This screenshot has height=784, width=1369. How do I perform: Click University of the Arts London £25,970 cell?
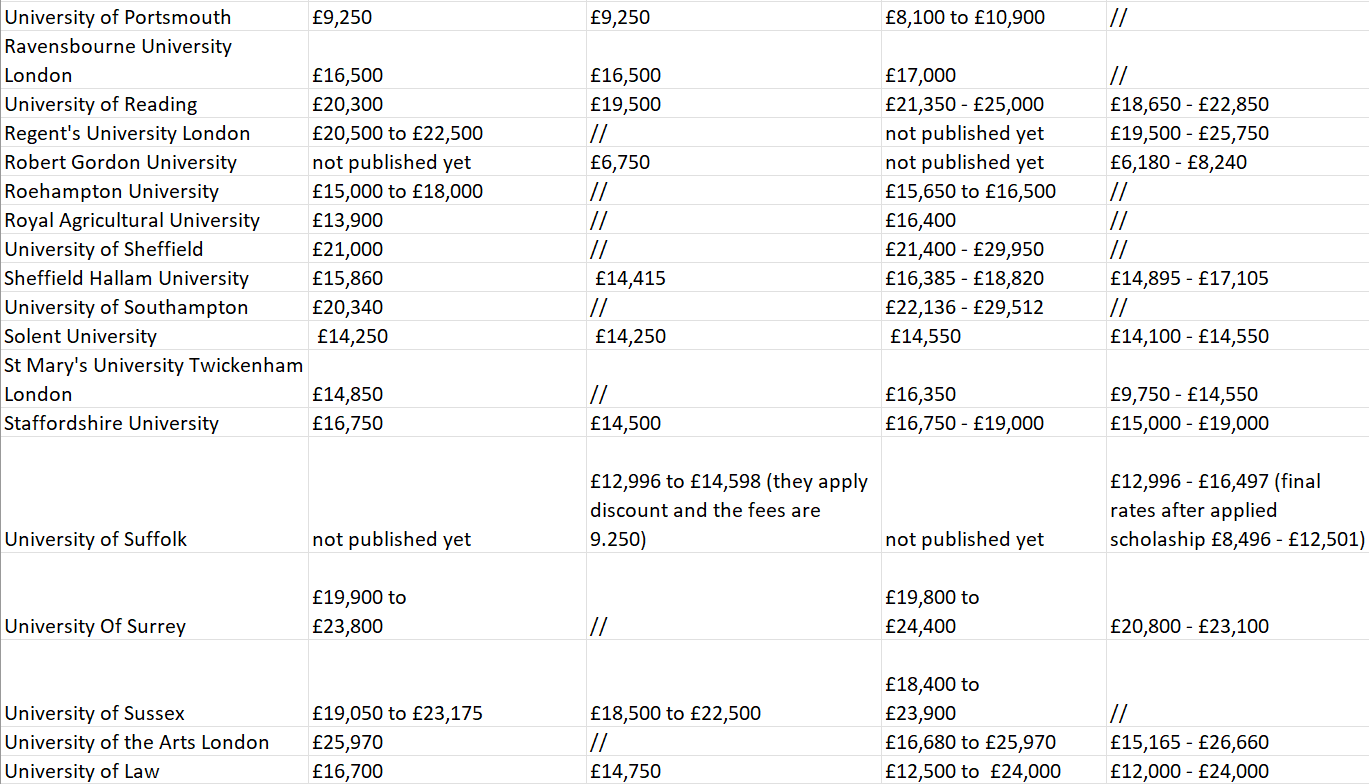(347, 742)
